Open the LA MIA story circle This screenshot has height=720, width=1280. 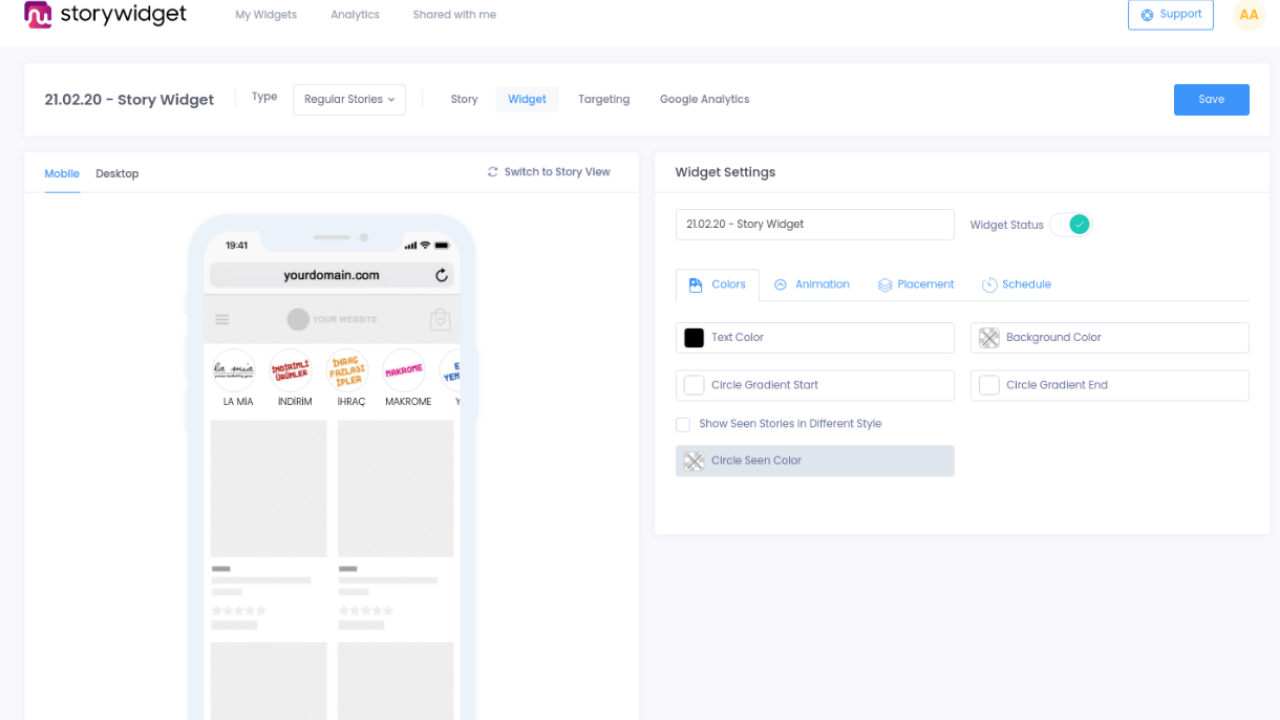pos(234,370)
